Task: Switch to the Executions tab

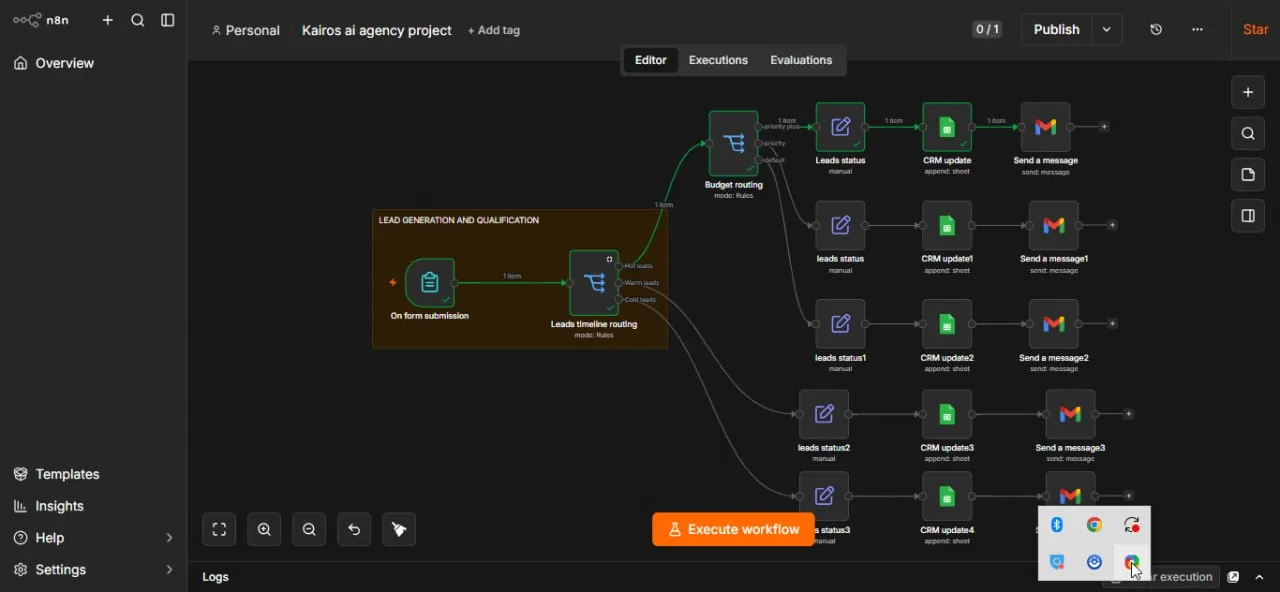Action: 718,60
